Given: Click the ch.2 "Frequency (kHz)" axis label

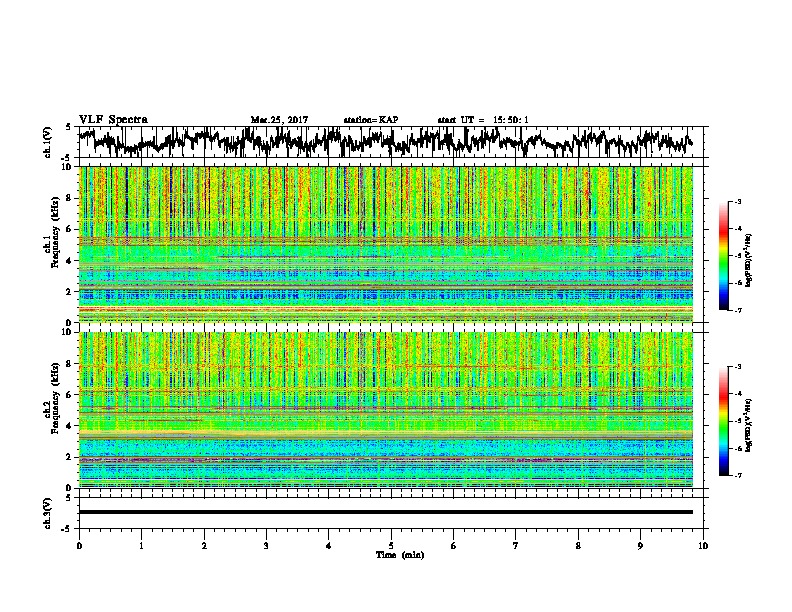Looking at the screenshot, I should pos(55,398).
